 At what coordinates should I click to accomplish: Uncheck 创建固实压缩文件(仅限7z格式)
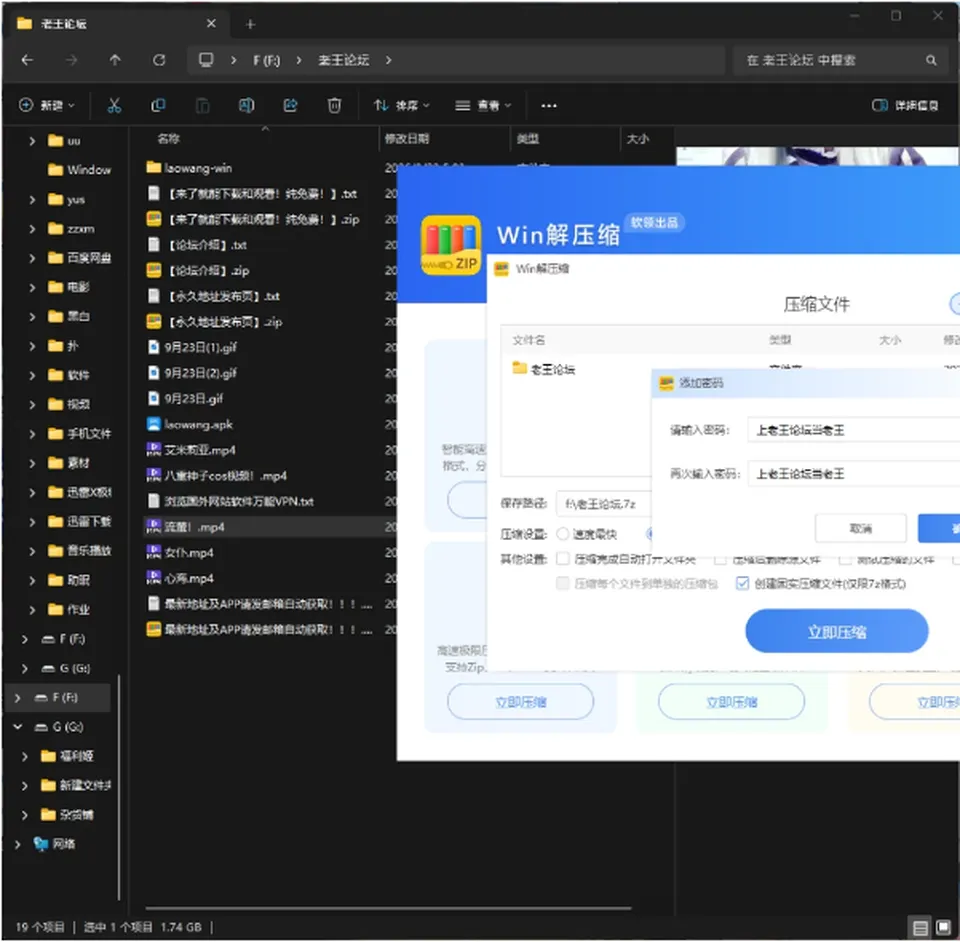[742, 583]
